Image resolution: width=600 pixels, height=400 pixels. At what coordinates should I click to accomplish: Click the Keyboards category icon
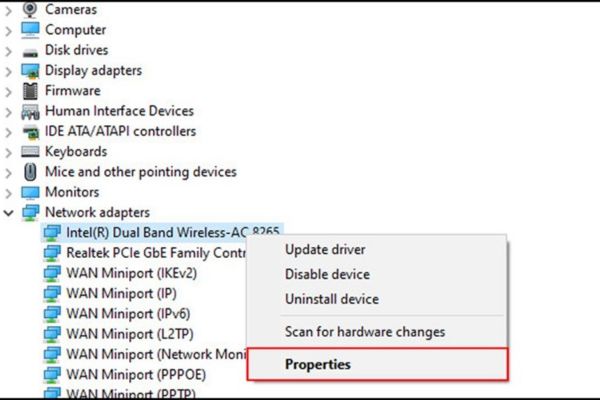point(31,152)
